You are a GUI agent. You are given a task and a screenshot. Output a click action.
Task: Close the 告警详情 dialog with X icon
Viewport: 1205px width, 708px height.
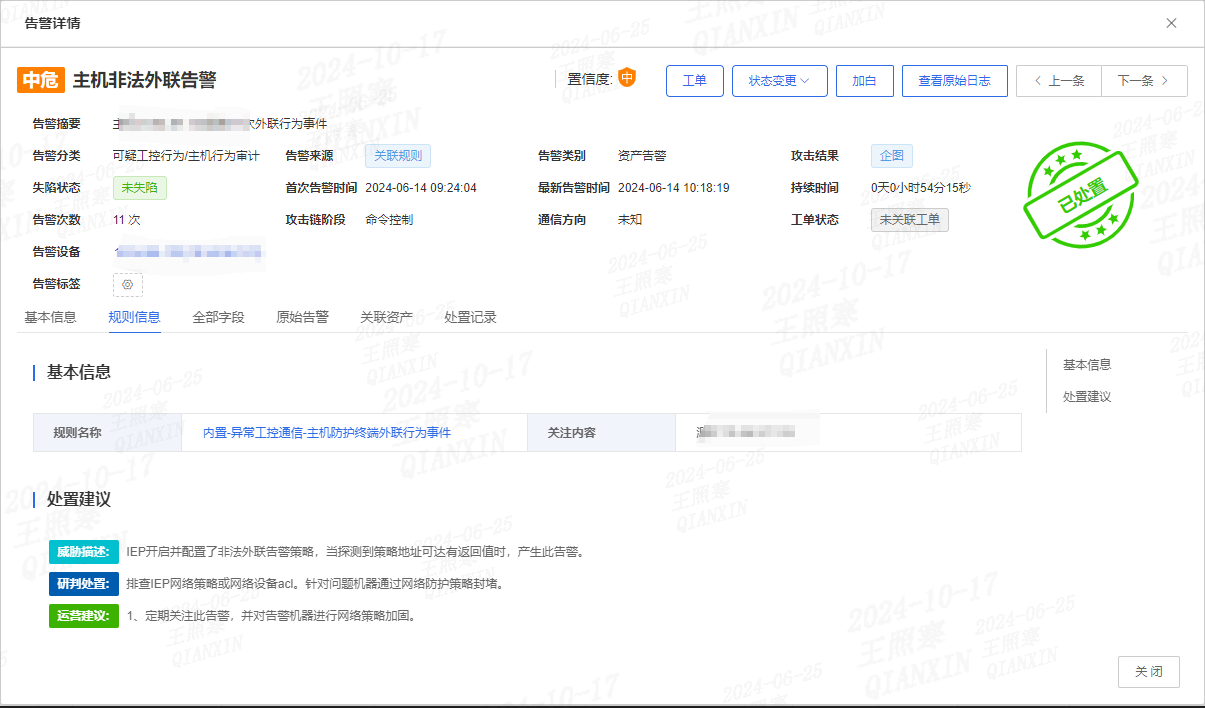pyautogui.click(x=1171, y=23)
